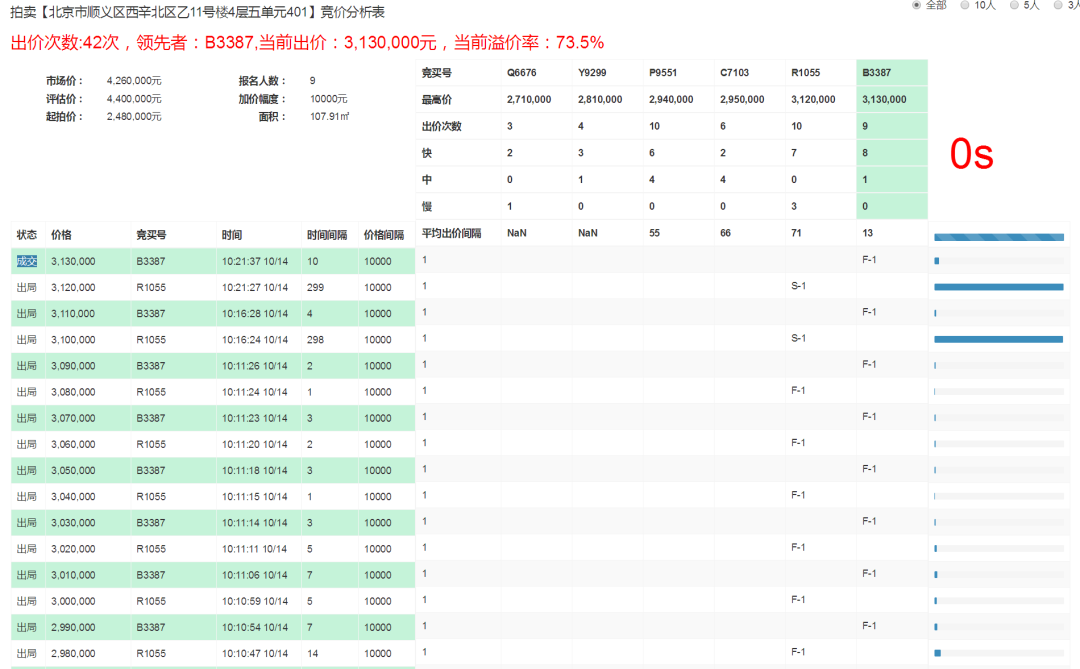Click the 3,130,000 winning price in bid list
Image resolution: width=1080 pixels, height=669 pixels.
(73, 261)
